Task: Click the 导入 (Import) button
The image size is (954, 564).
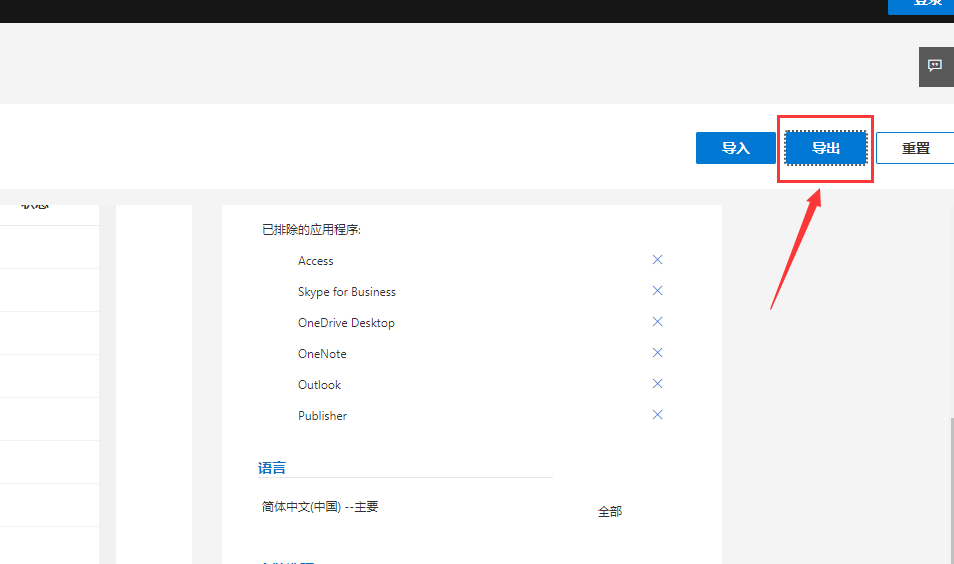Action: (736, 148)
